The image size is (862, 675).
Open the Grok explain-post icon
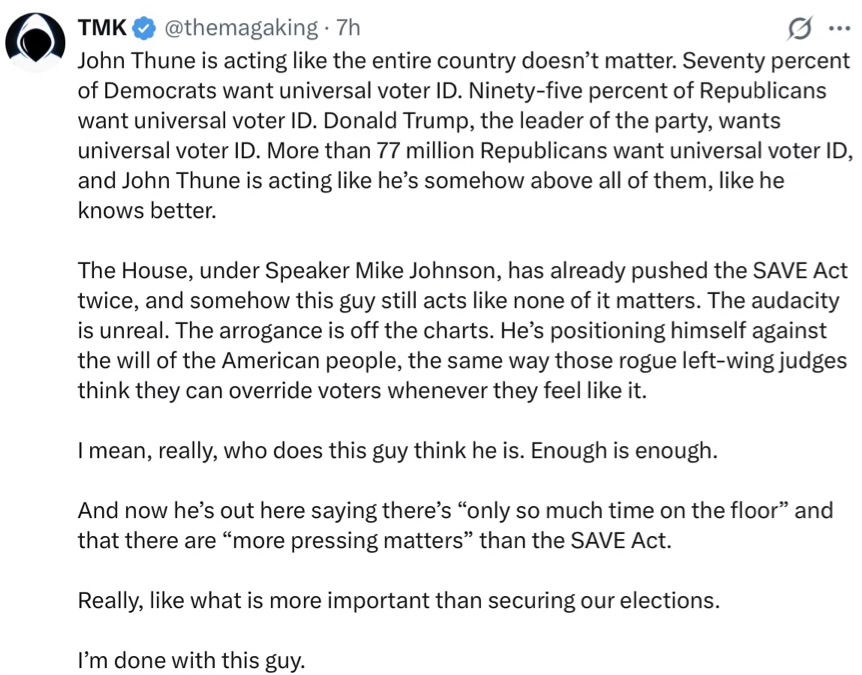(799, 31)
